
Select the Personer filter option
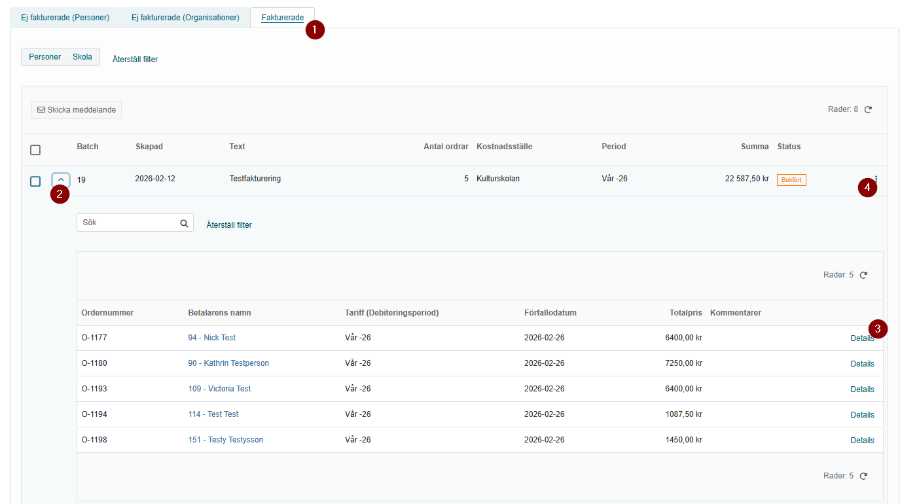(44, 57)
